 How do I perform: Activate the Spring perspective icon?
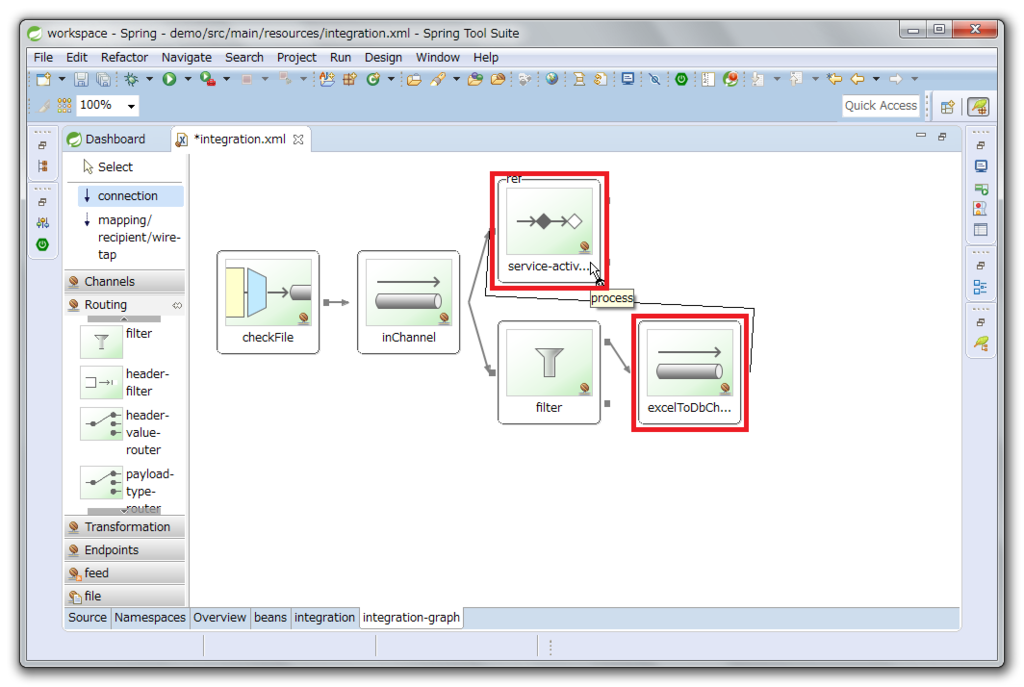(x=978, y=106)
